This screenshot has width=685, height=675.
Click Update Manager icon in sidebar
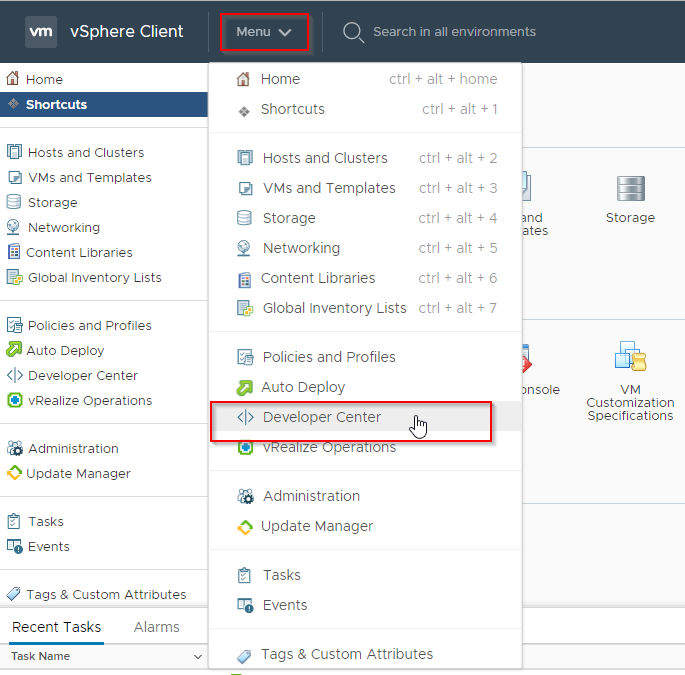pos(14,473)
